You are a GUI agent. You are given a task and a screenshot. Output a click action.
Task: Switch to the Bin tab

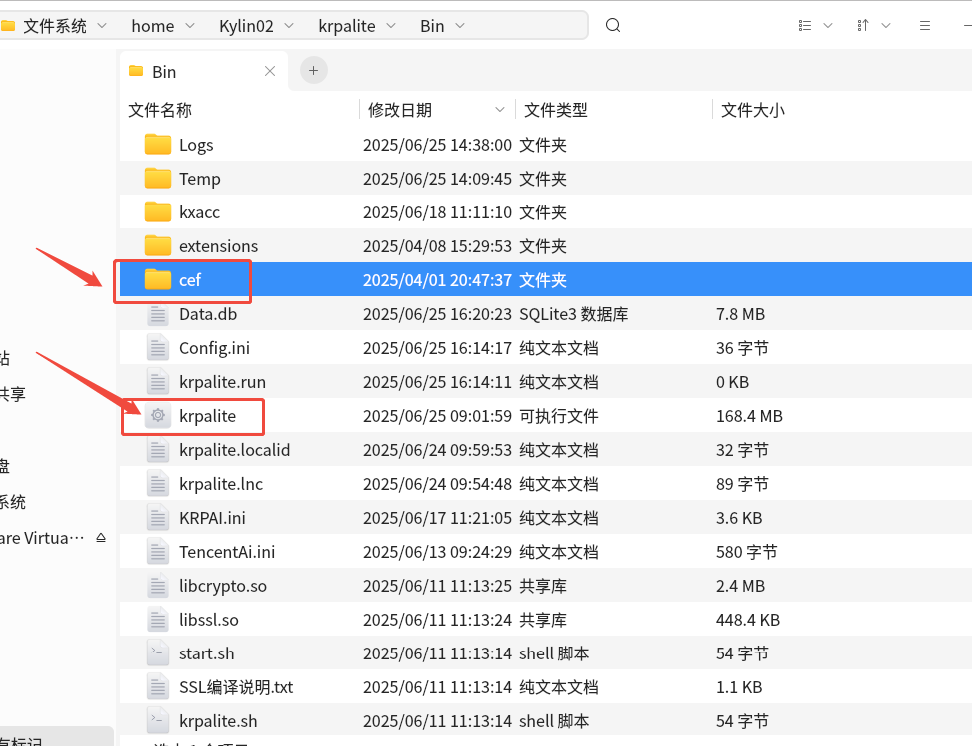pos(203,71)
